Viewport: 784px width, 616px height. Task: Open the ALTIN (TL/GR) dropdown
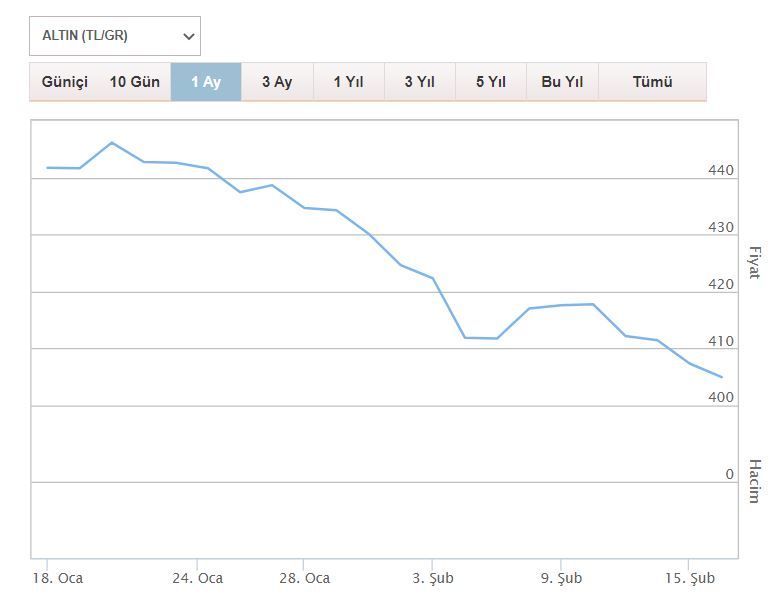[115, 36]
